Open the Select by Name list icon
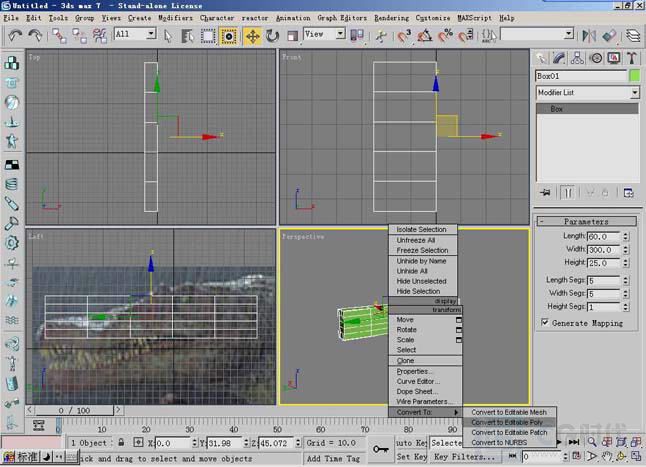Screen dimensions: 646x467 tap(188, 36)
